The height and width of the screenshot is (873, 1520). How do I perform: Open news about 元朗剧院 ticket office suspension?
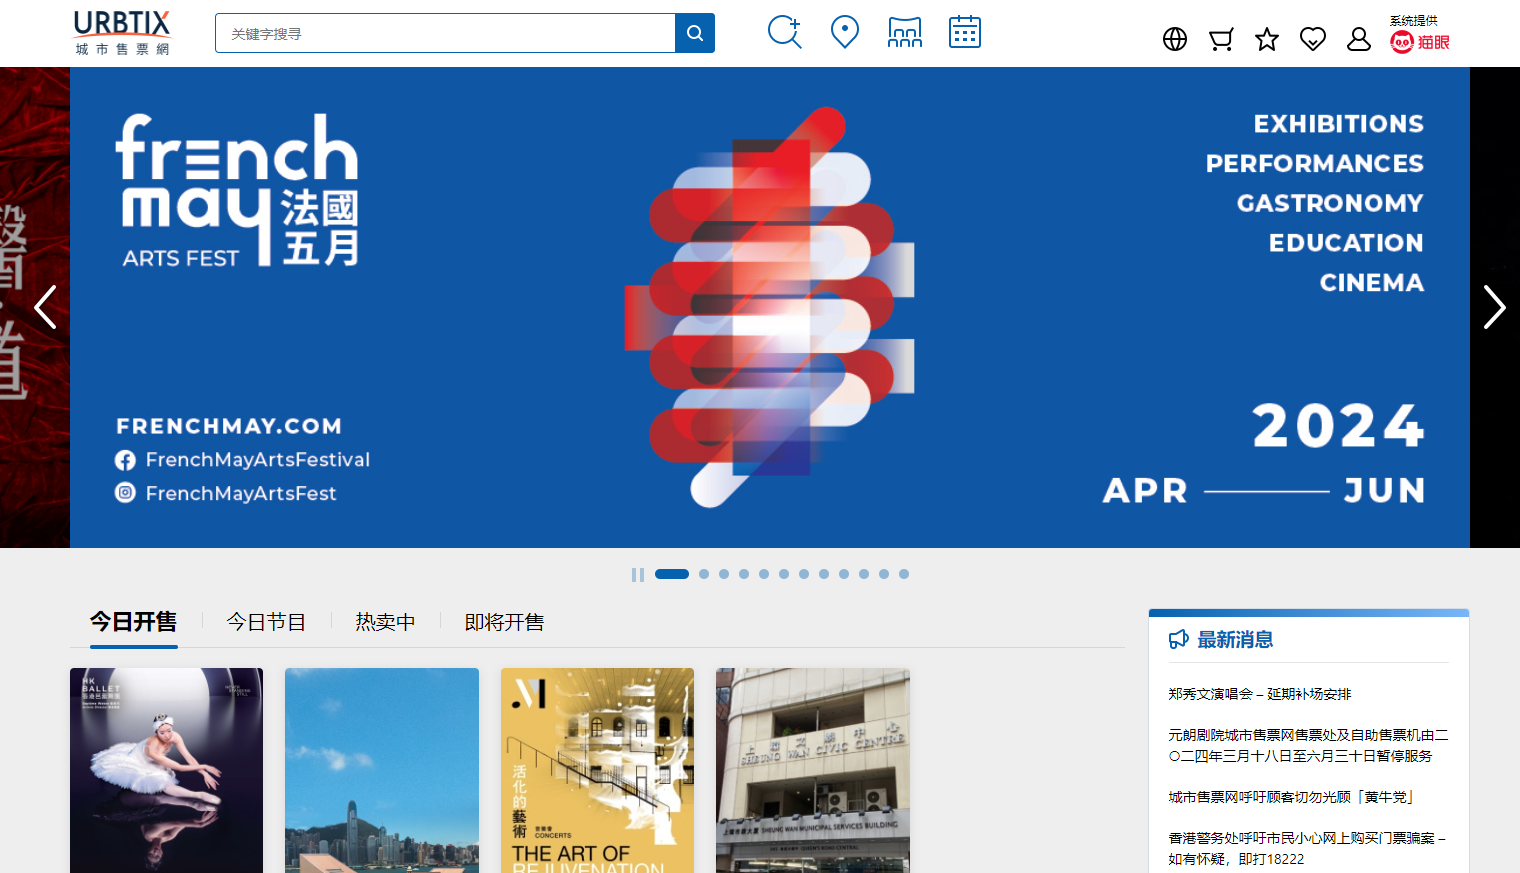point(1308,745)
